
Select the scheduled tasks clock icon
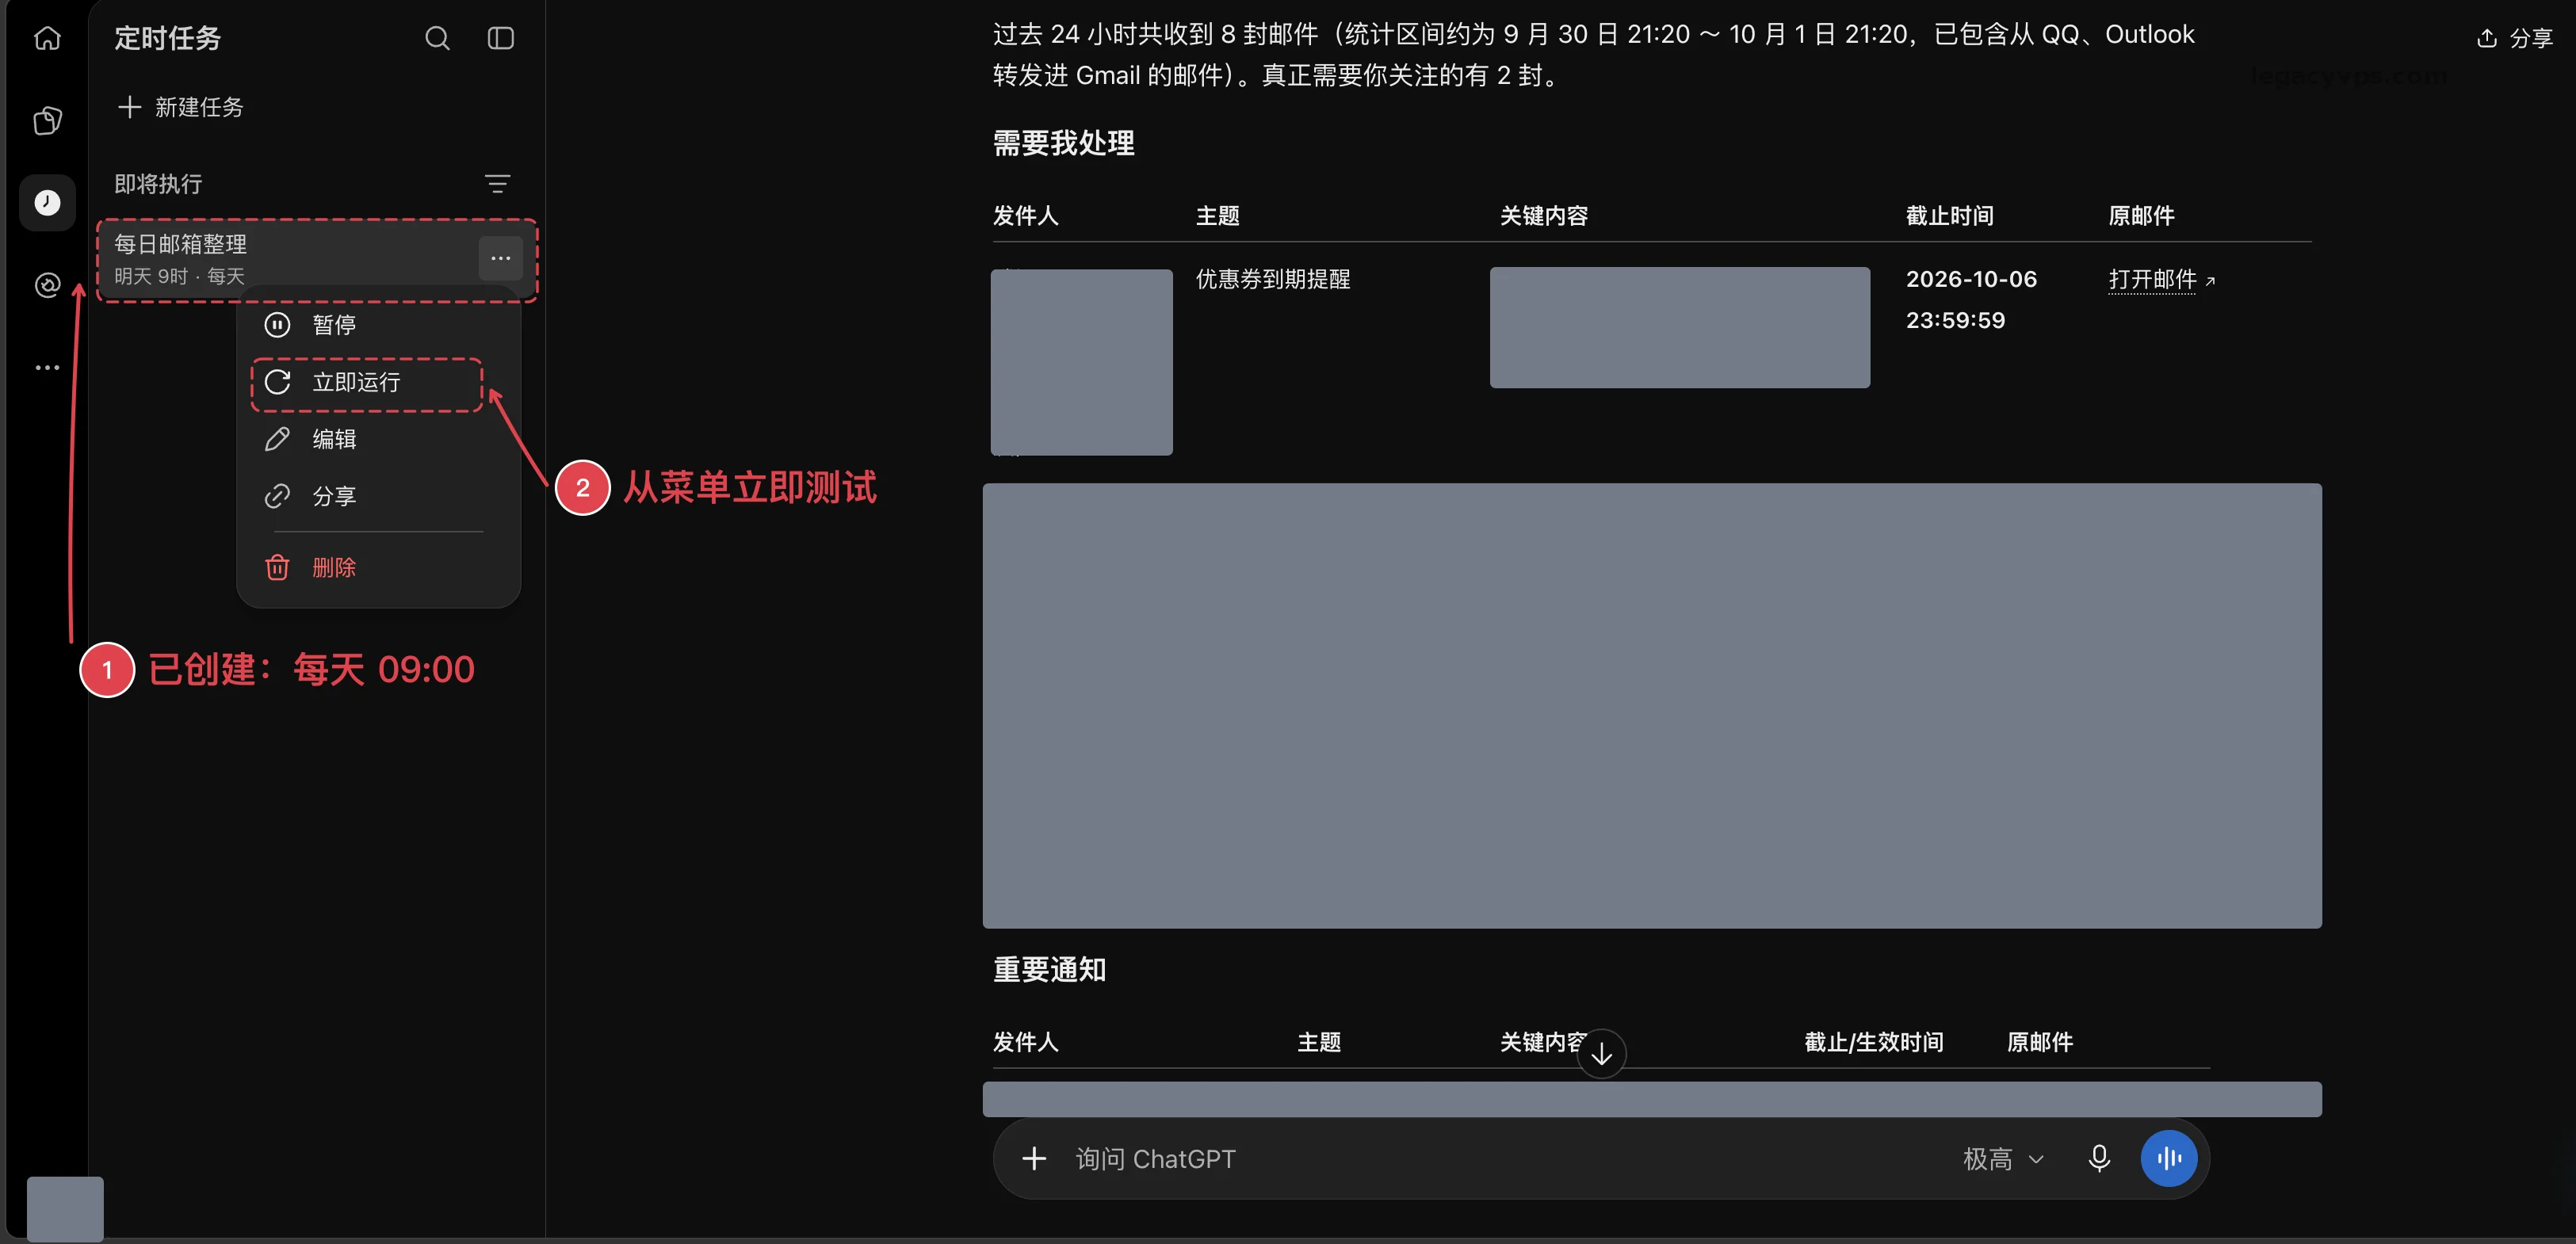pos(47,203)
